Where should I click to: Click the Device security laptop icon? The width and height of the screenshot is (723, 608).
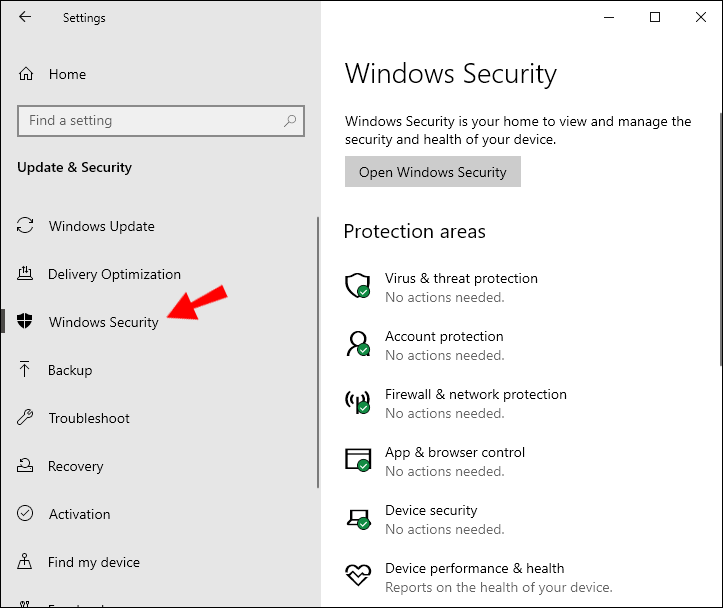click(x=358, y=518)
